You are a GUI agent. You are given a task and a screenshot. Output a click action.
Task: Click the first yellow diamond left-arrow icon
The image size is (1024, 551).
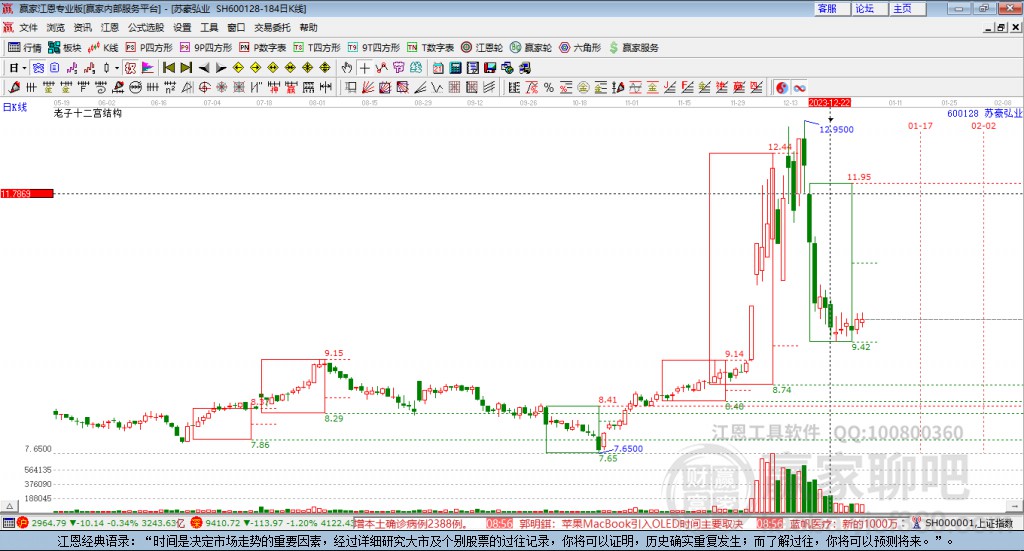238,68
